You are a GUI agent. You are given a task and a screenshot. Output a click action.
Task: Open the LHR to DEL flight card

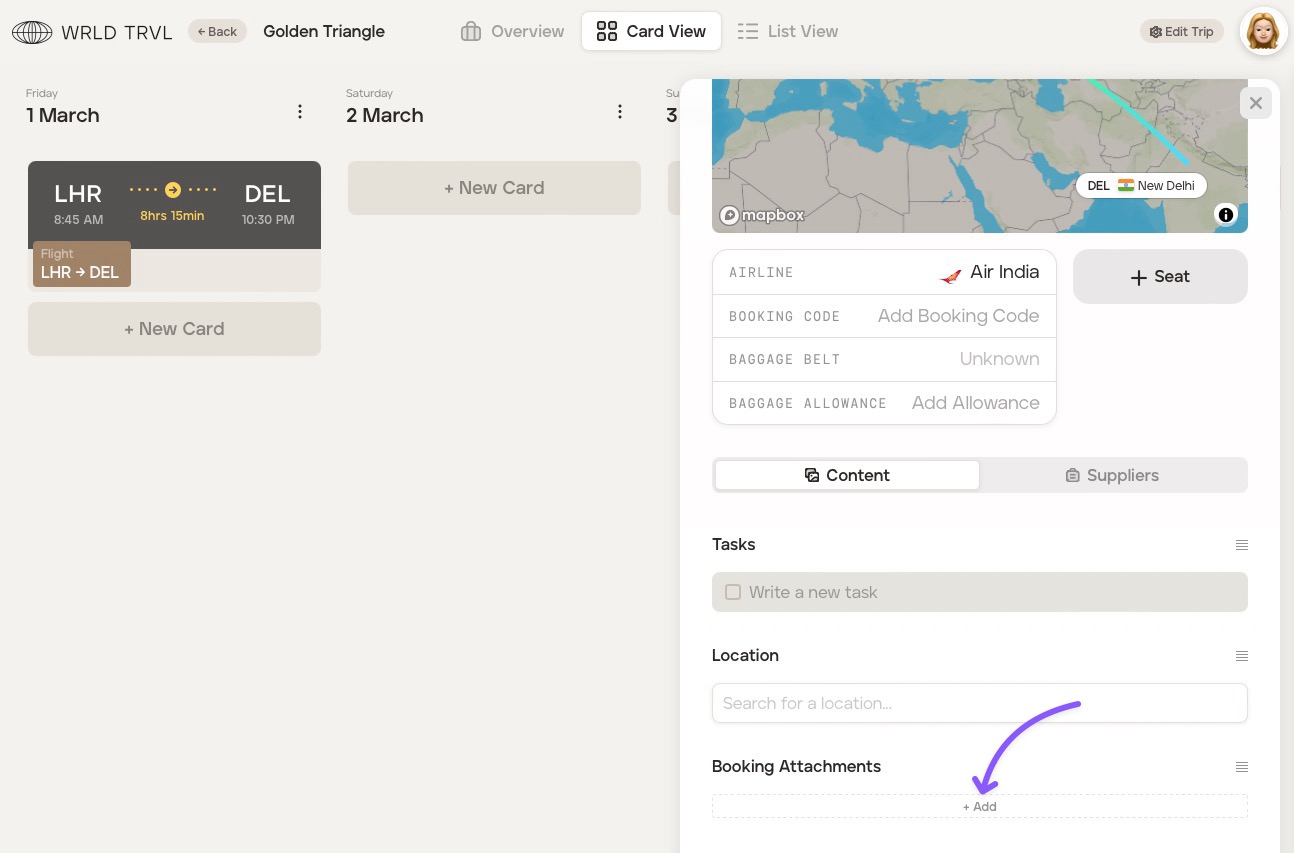(x=174, y=205)
